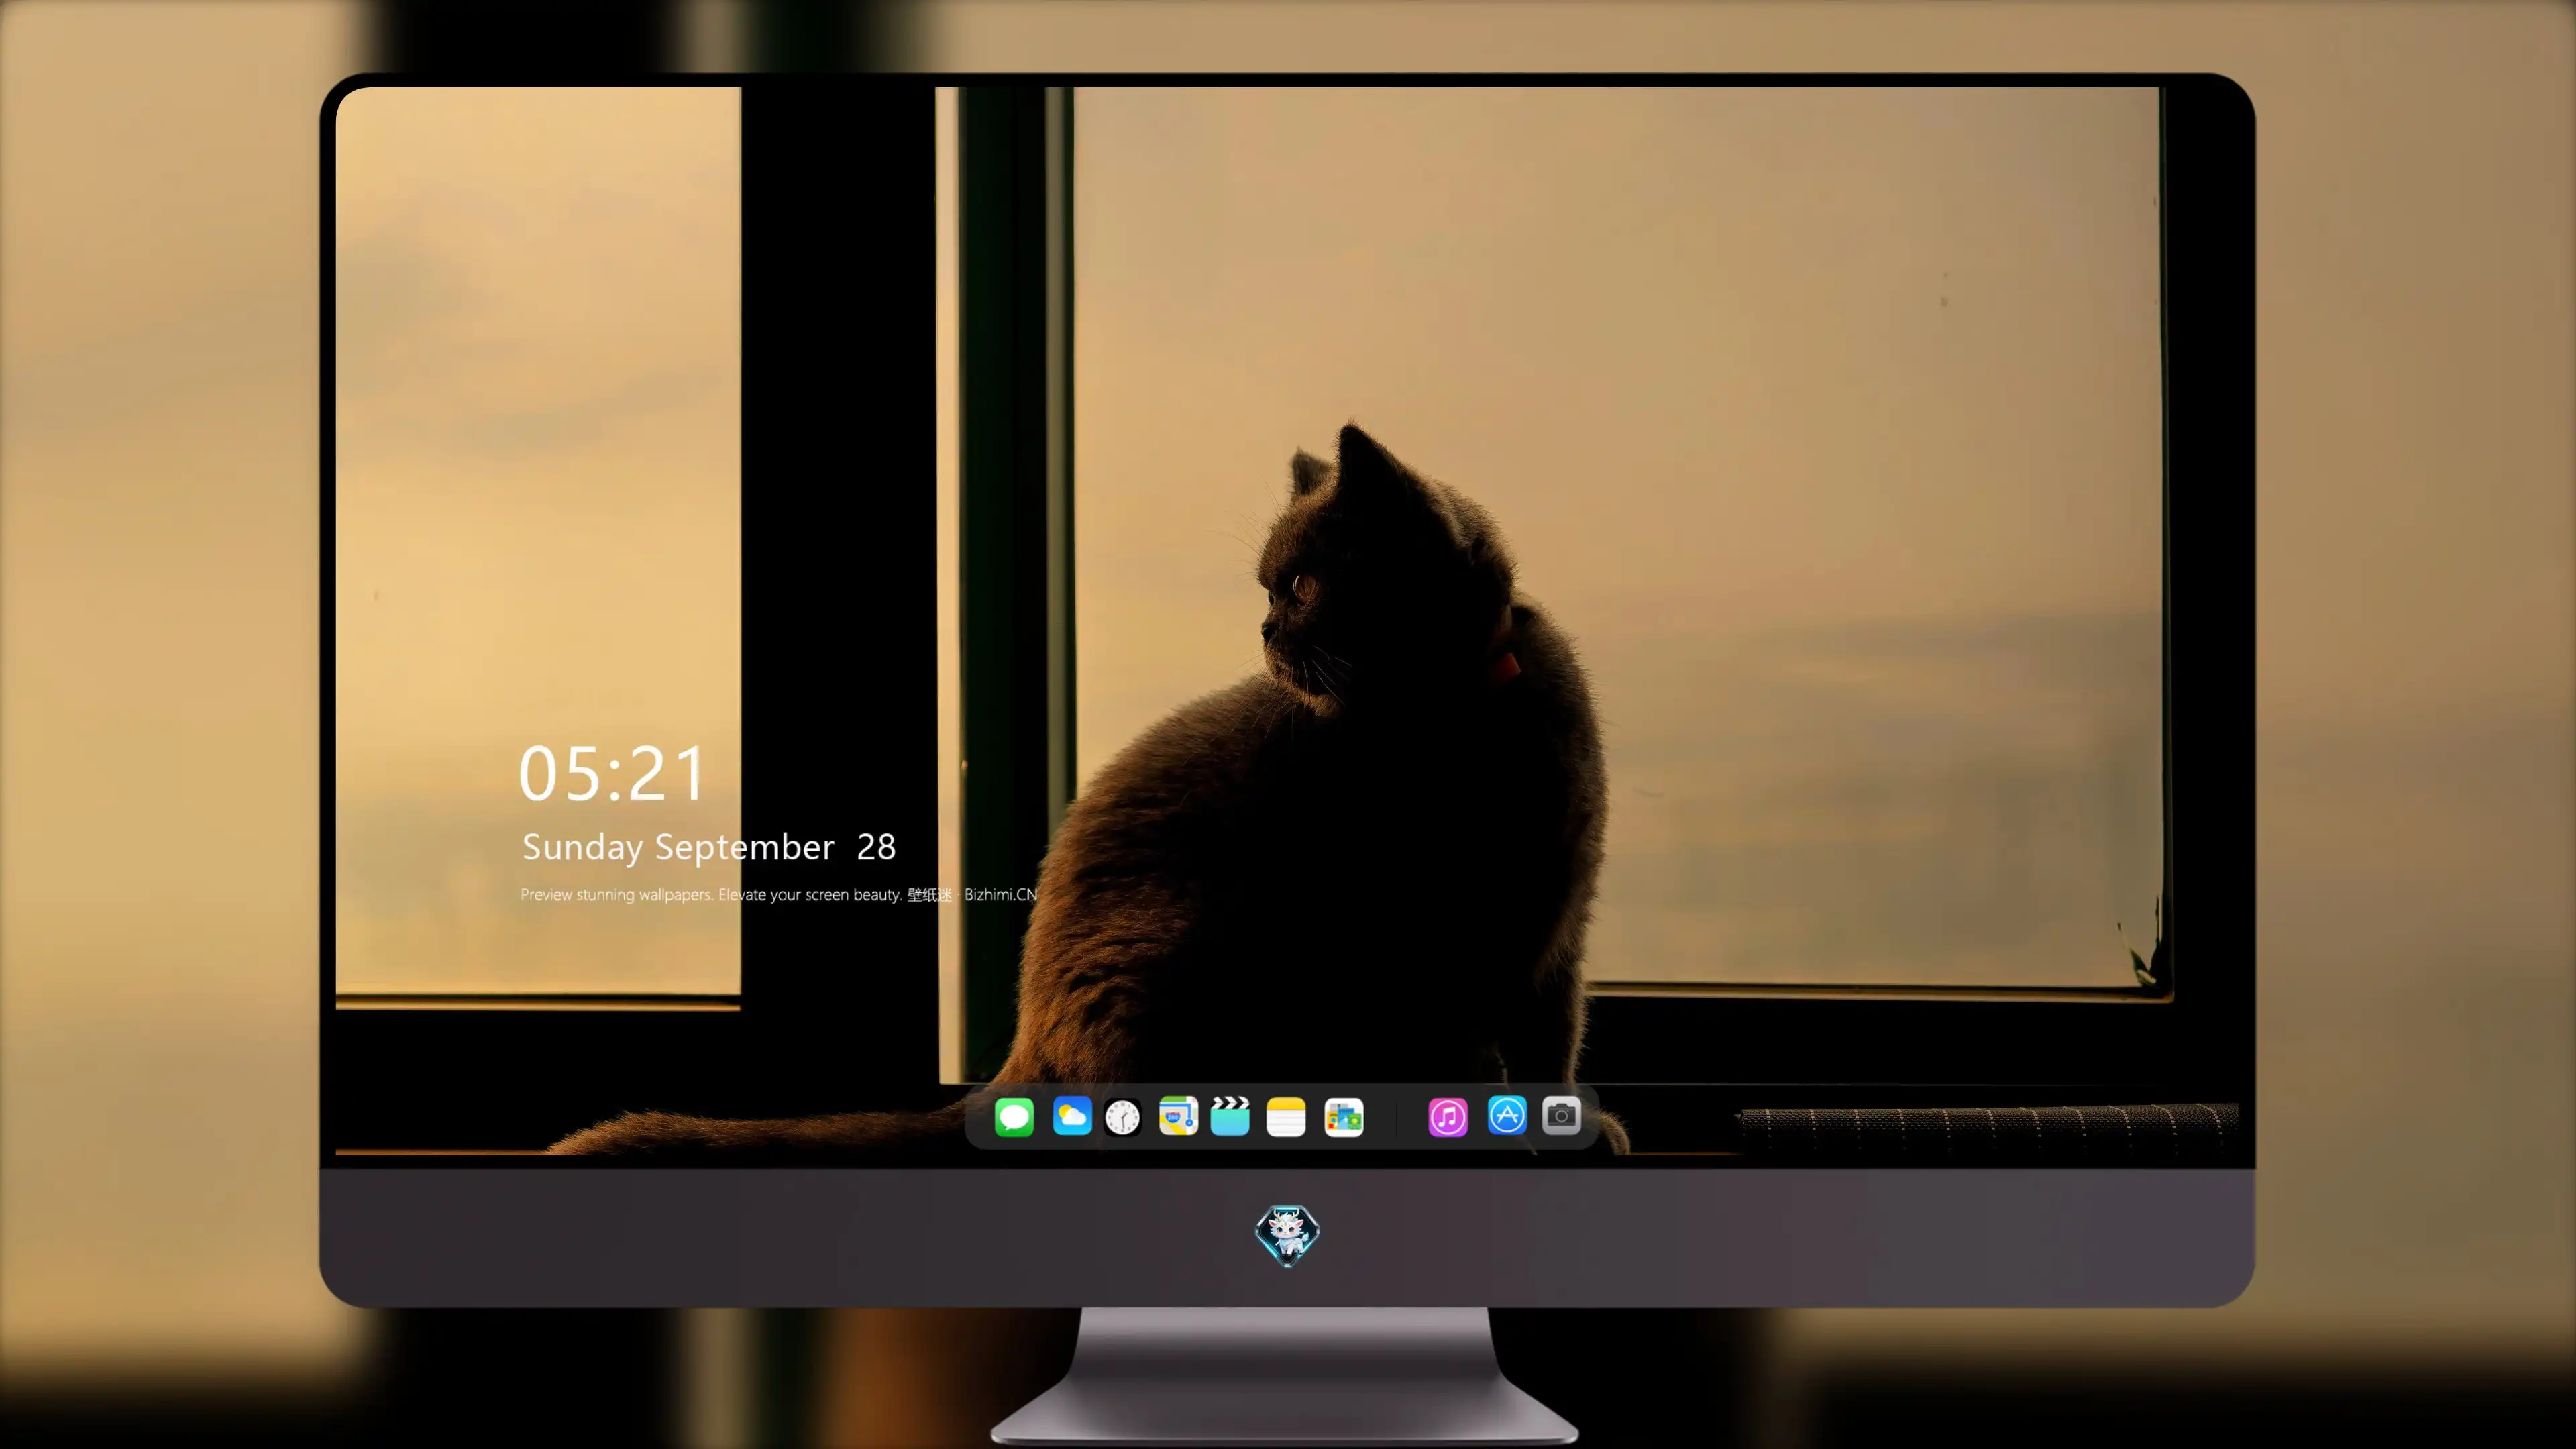The height and width of the screenshot is (1449, 2576).
Task: Open the Notes app in the dock
Action: pyautogui.click(x=1286, y=1117)
